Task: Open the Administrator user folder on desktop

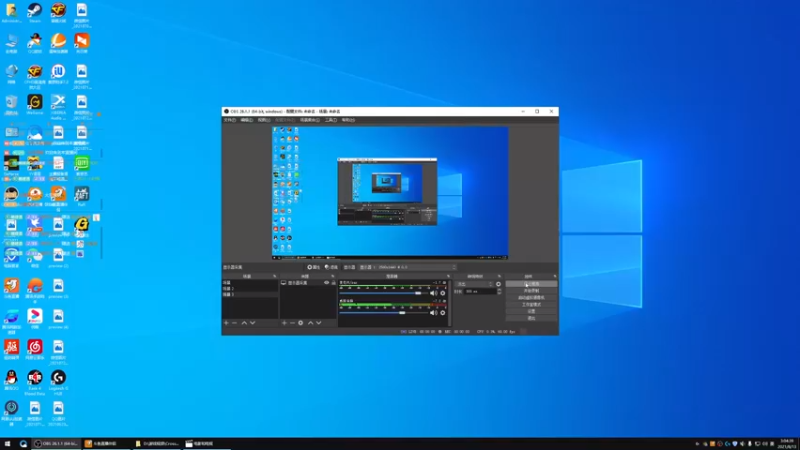Action: coord(11,12)
